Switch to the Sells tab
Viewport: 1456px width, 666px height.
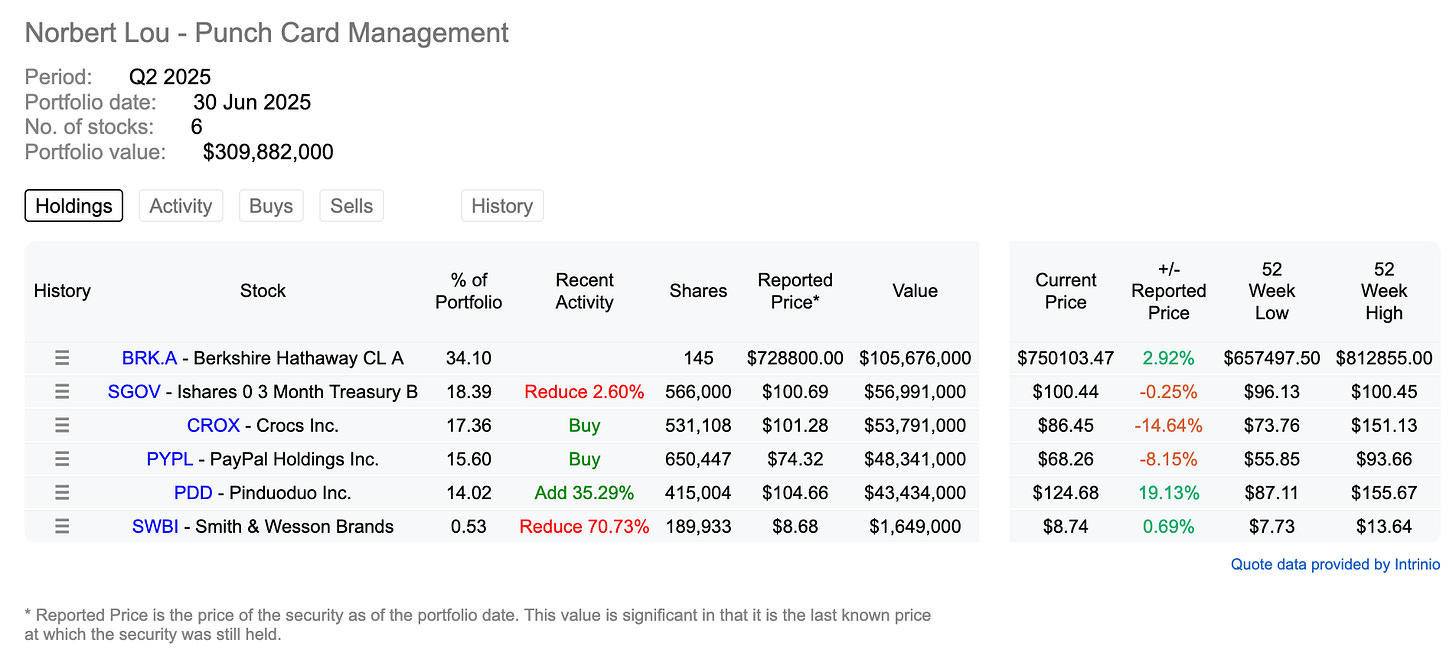352,206
